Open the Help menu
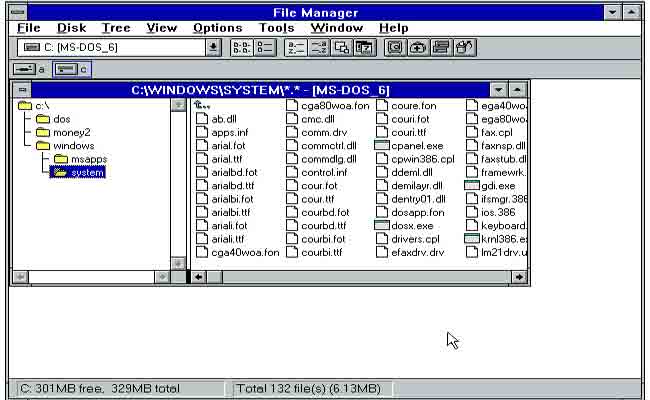The width and height of the screenshot is (650, 400). click(394, 28)
